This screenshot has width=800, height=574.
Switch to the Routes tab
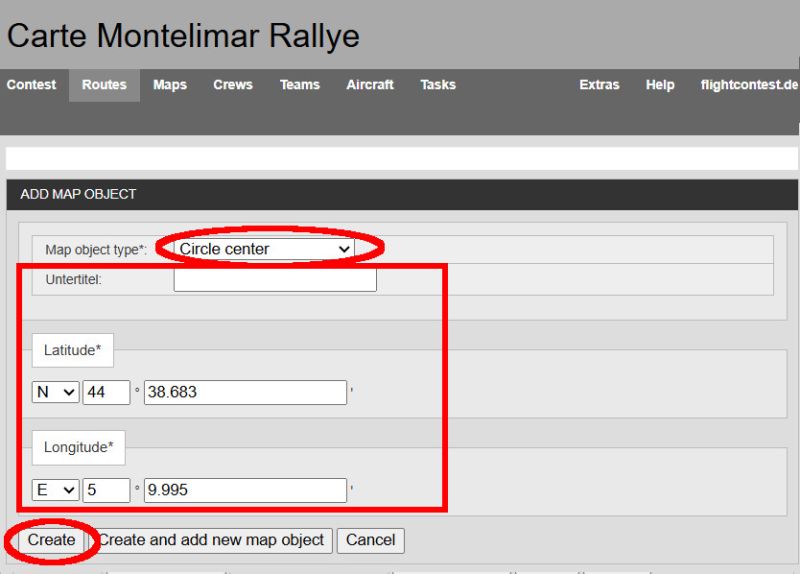click(104, 85)
